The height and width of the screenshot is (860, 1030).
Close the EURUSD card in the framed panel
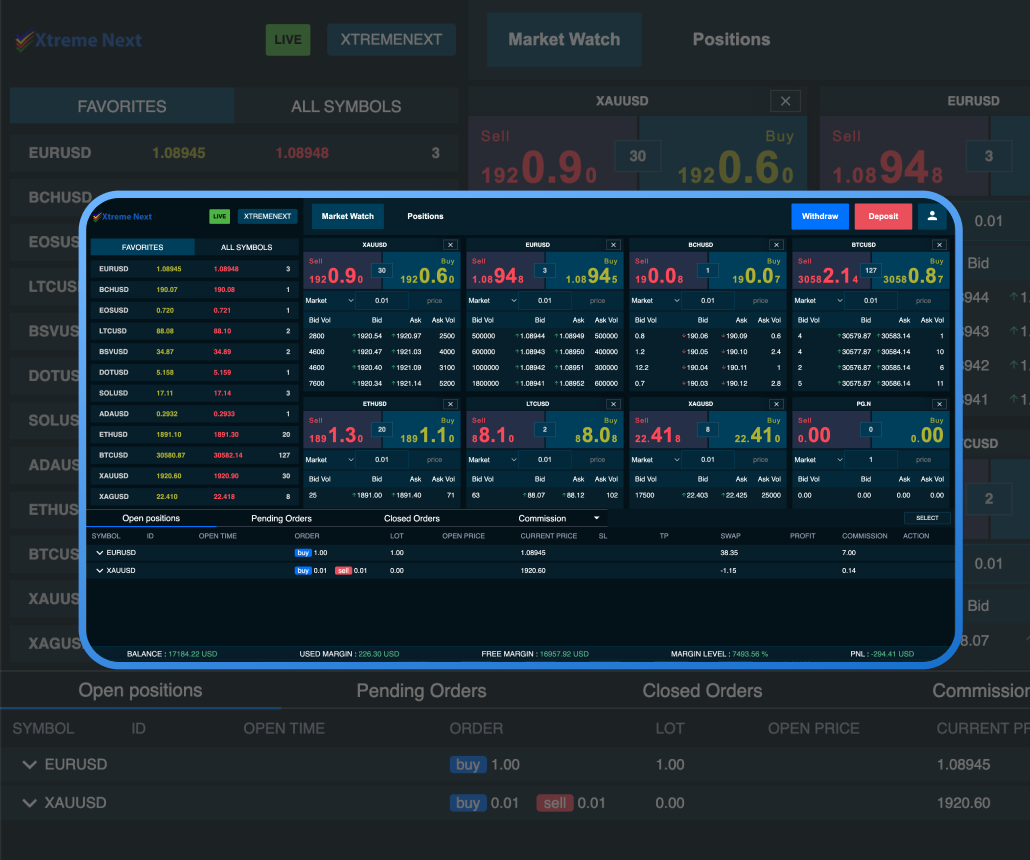click(x=613, y=245)
